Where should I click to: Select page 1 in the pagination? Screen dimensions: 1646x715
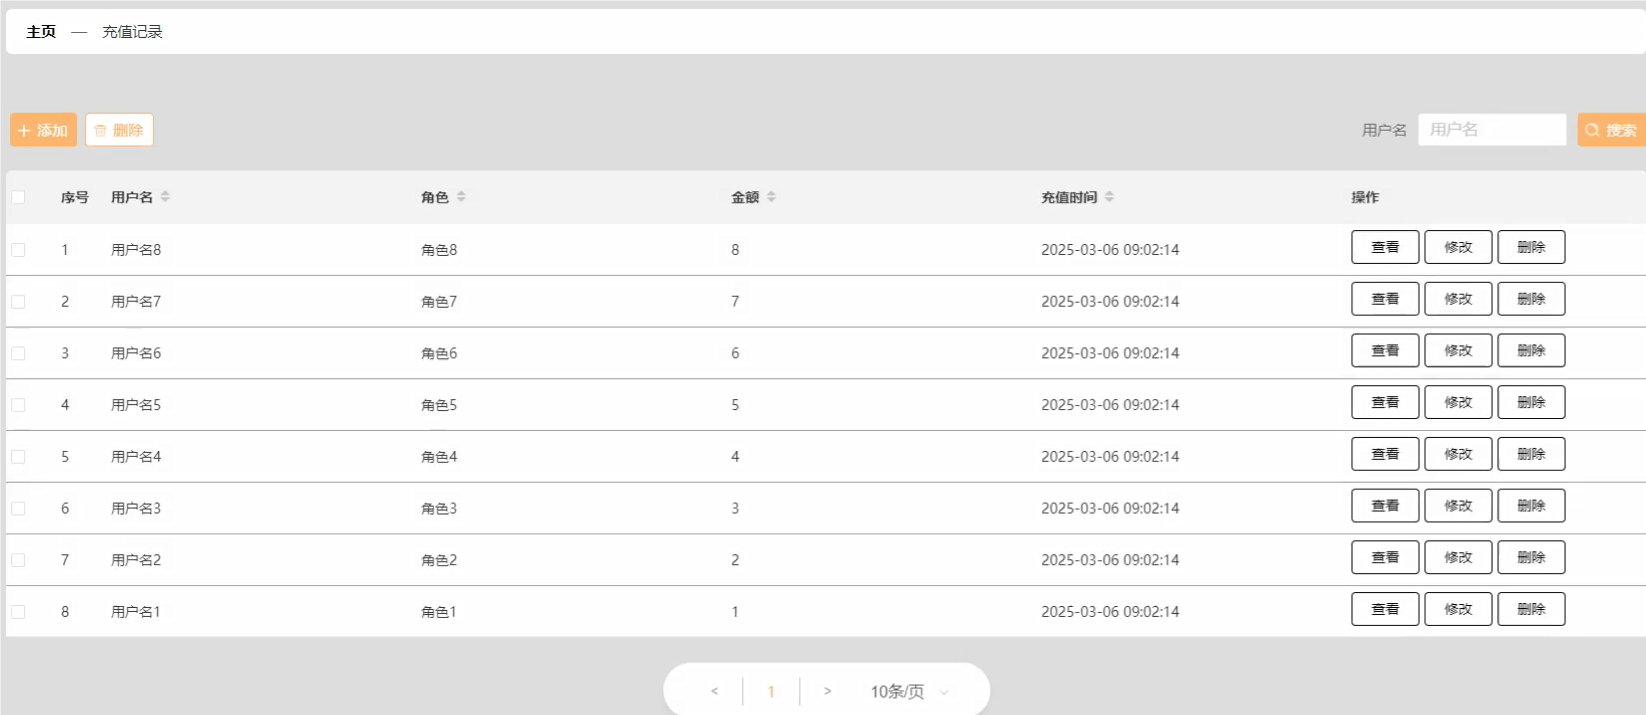point(771,691)
